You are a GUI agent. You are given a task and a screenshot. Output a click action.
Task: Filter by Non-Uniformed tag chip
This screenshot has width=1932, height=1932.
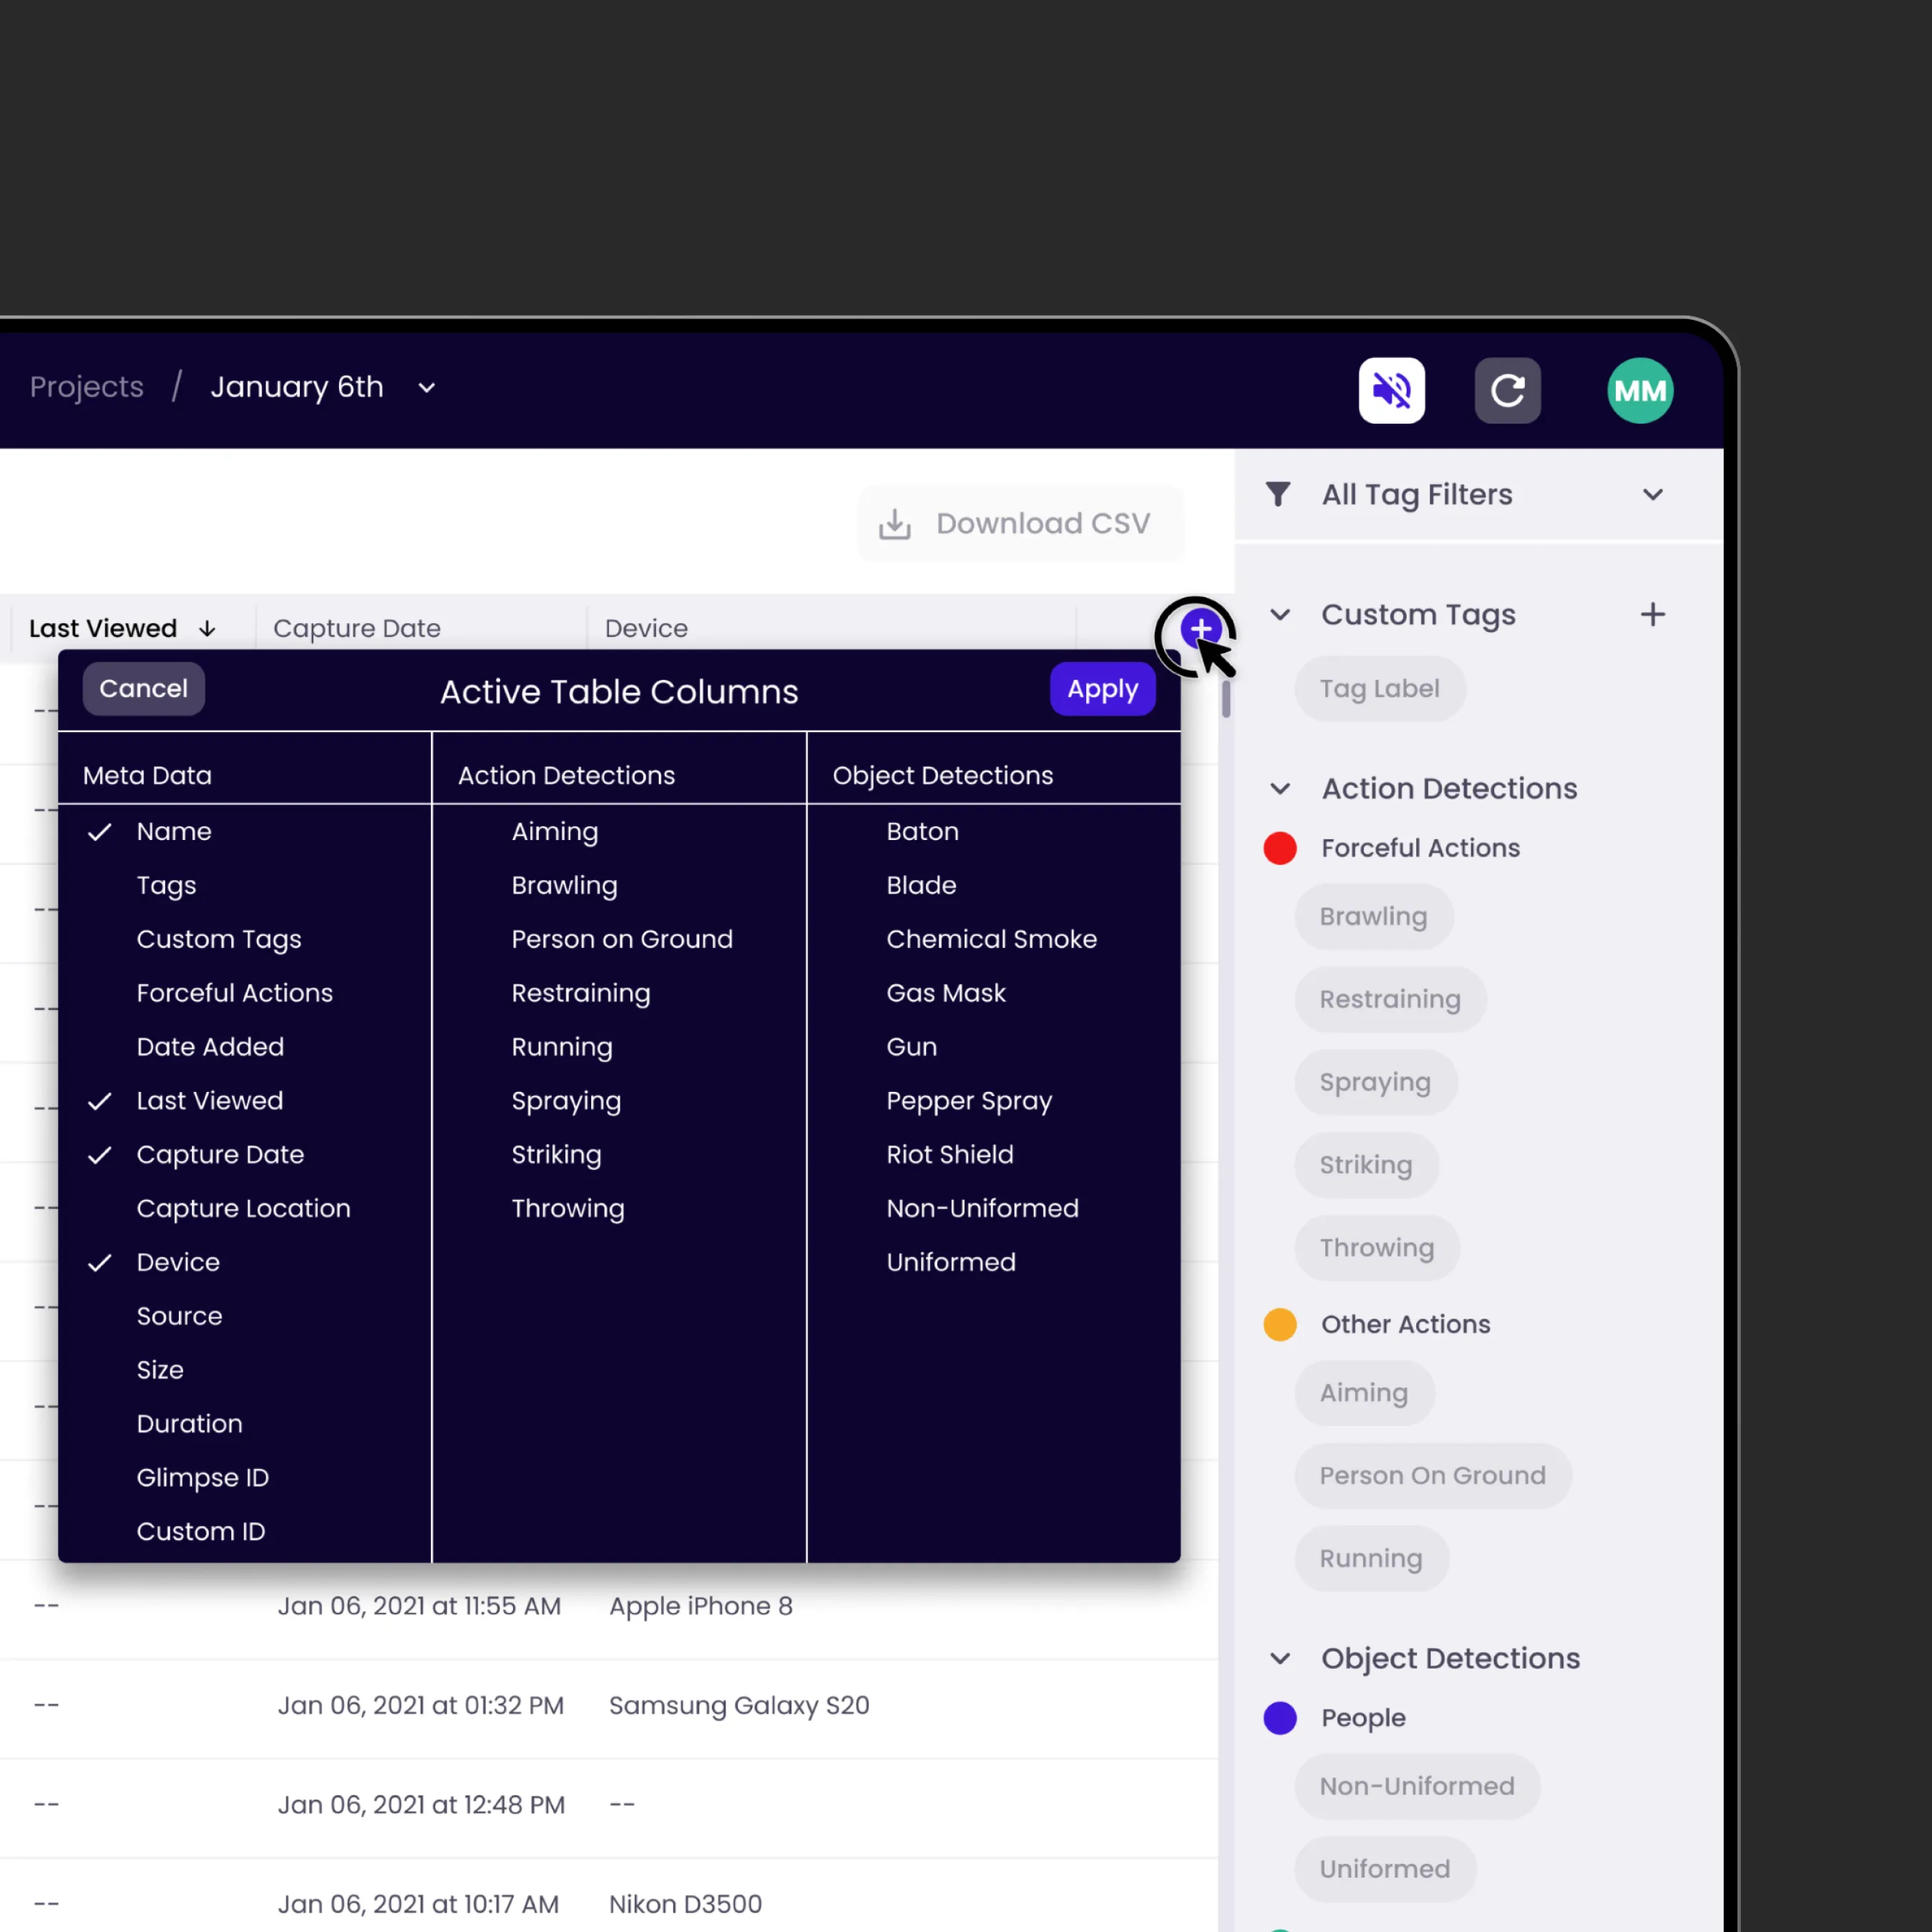1417,1786
